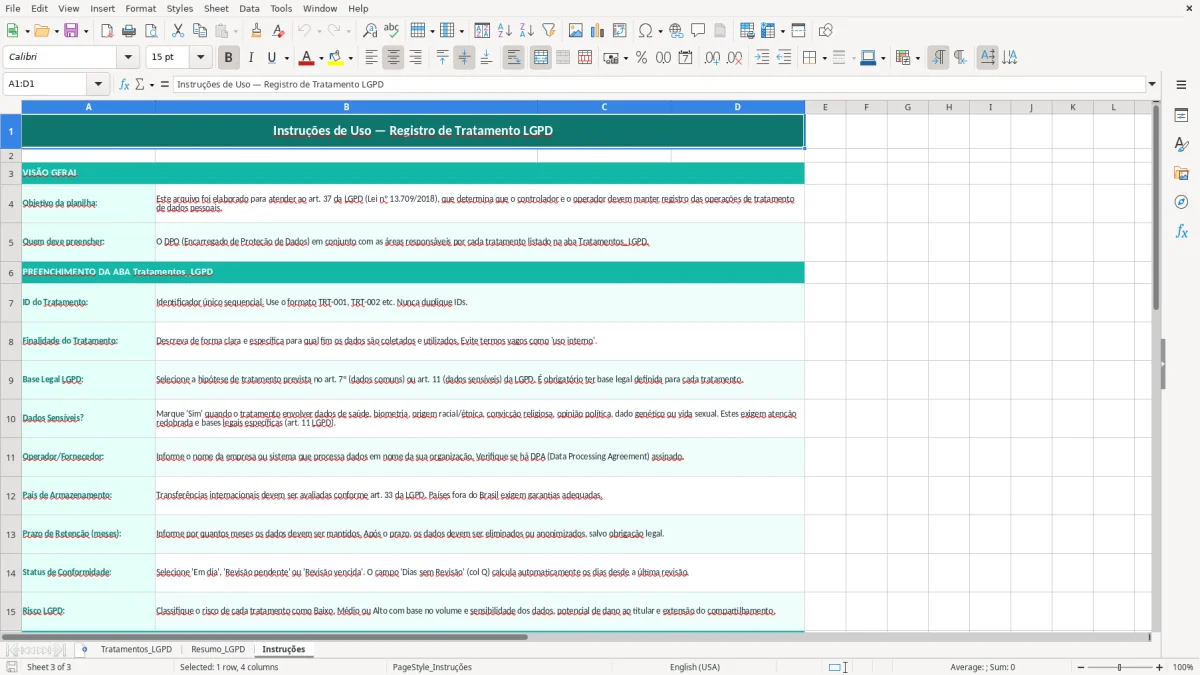Clear direct formatting icon
Viewport: 1200px width, 675px height.
(x=279, y=31)
